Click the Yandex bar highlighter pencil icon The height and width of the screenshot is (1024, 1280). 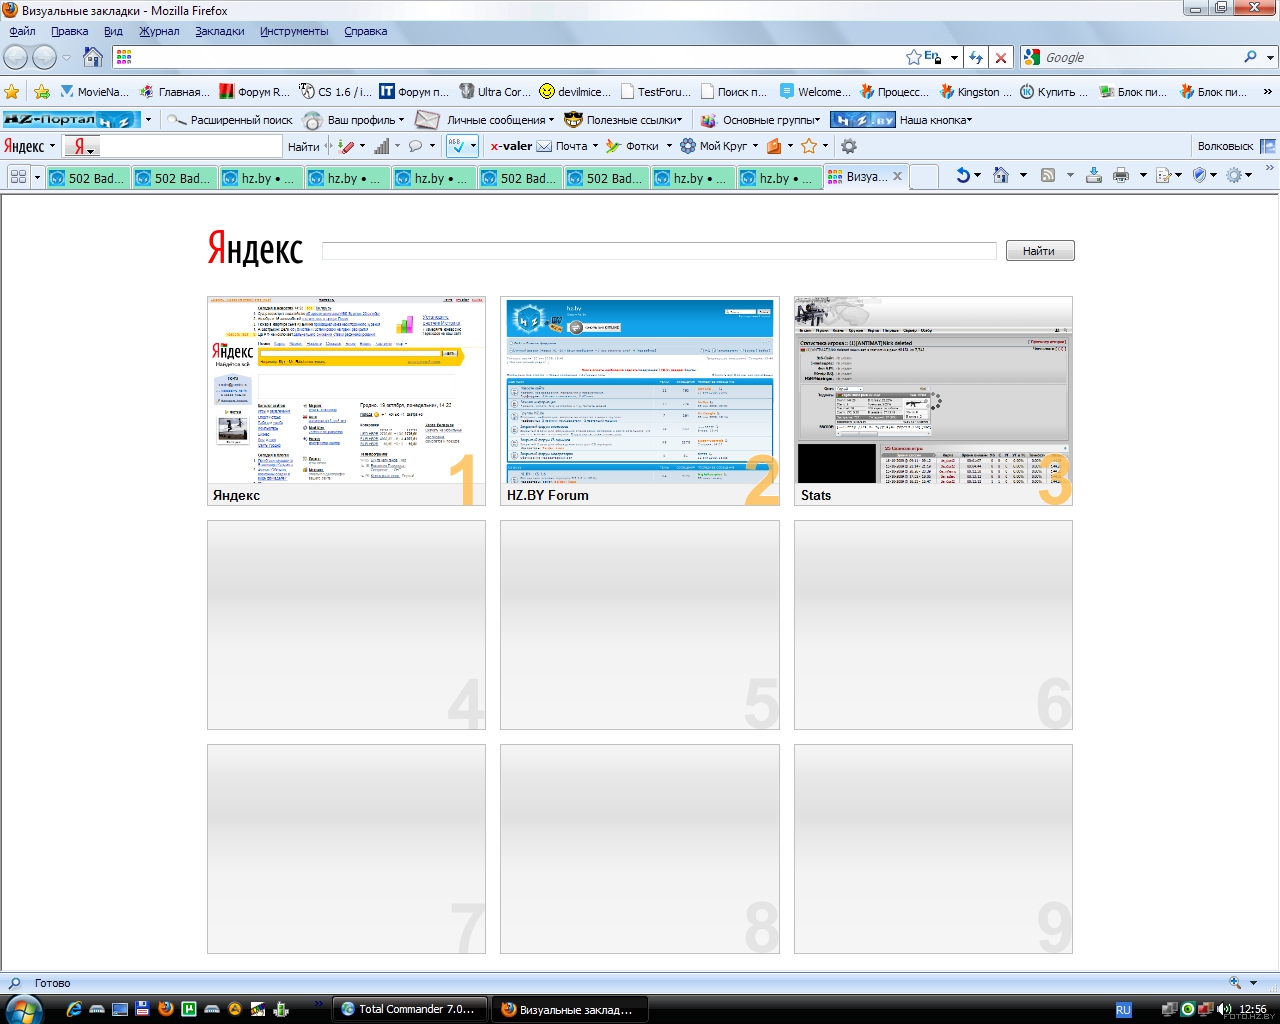coord(346,146)
